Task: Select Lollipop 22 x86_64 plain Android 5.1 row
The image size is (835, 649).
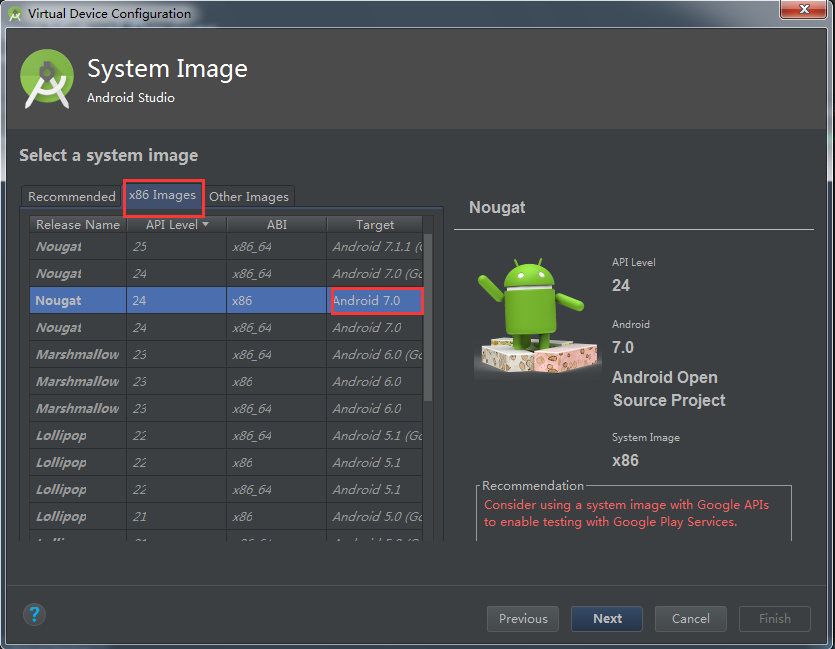Action: [226, 489]
